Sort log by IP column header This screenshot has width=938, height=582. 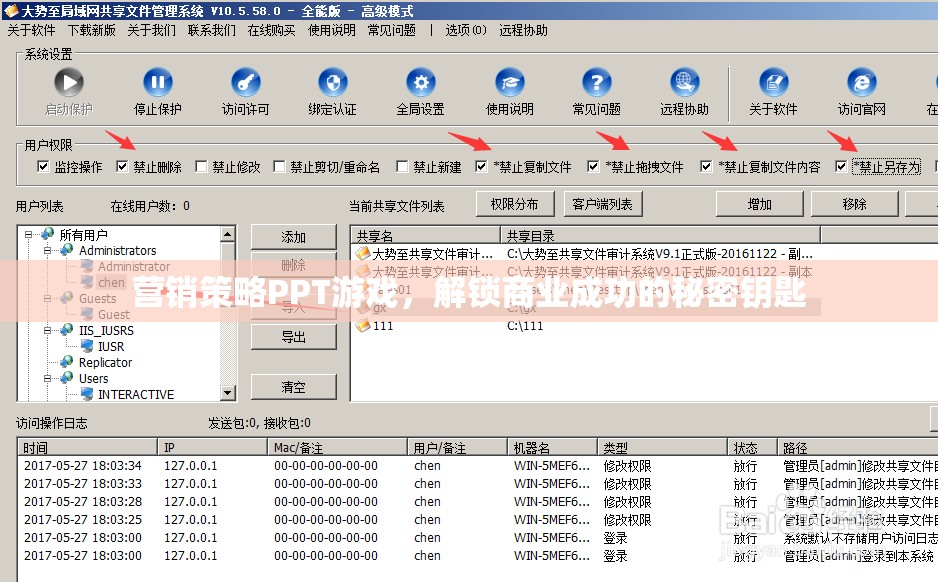[x=212, y=447]
